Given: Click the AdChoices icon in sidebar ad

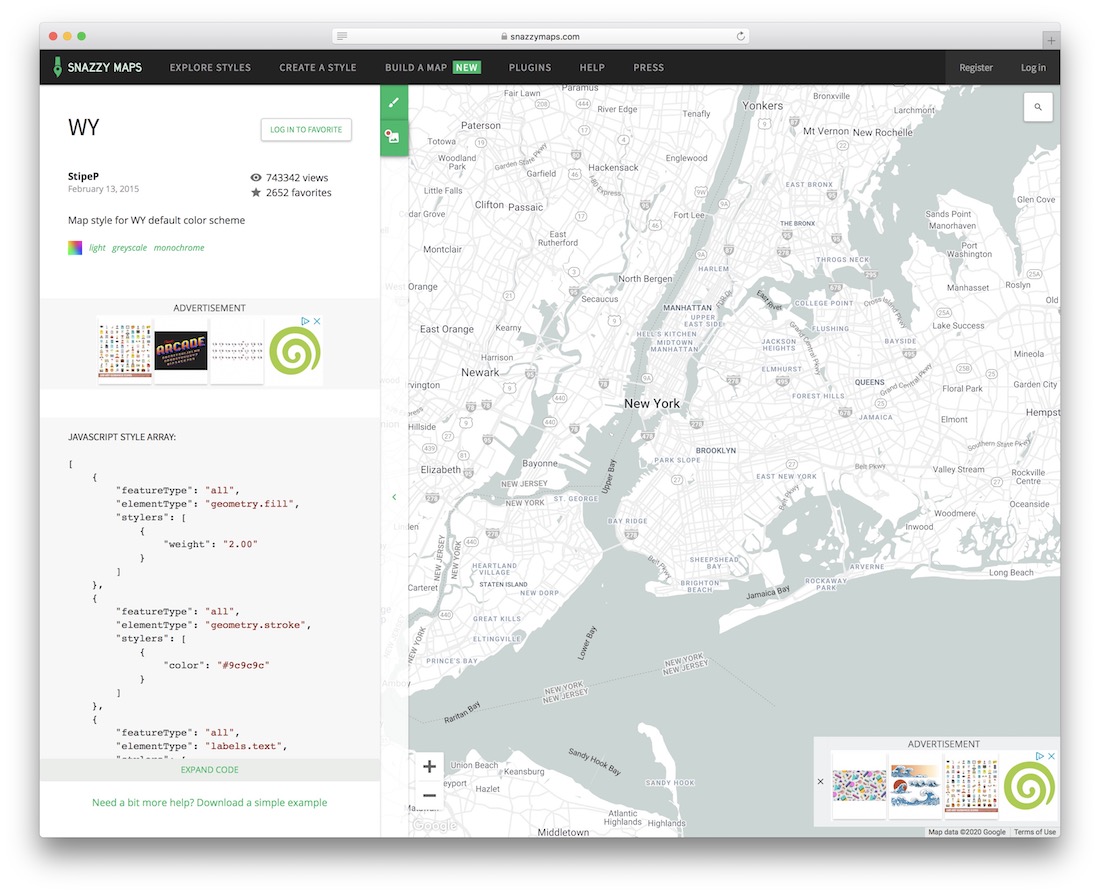Looking at the screenshot, I should (305, 321).
